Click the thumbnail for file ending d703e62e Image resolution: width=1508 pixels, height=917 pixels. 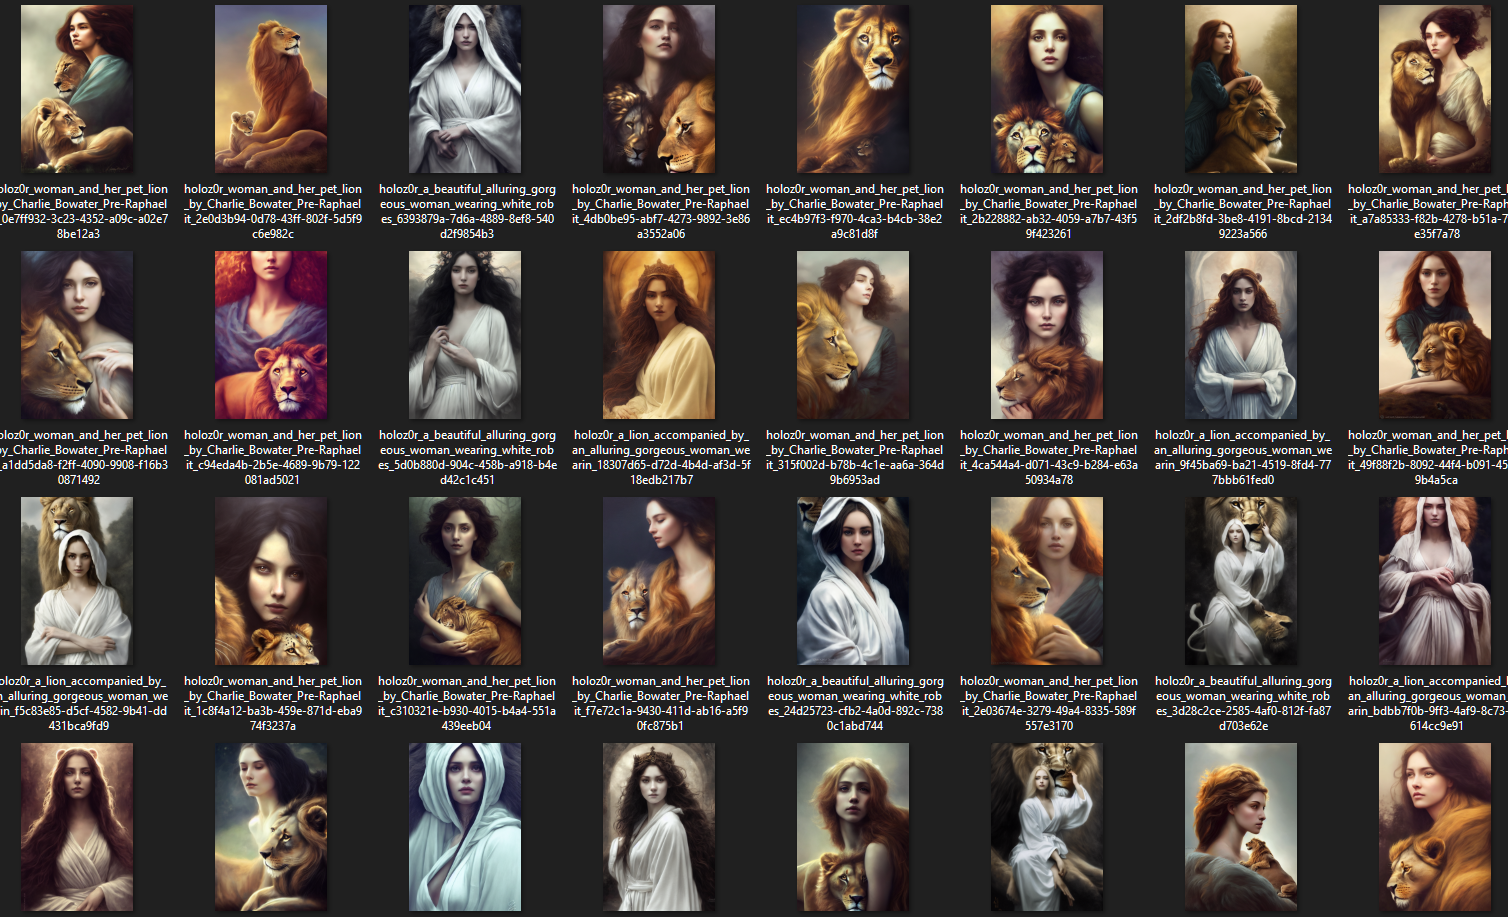[1241, 581]
